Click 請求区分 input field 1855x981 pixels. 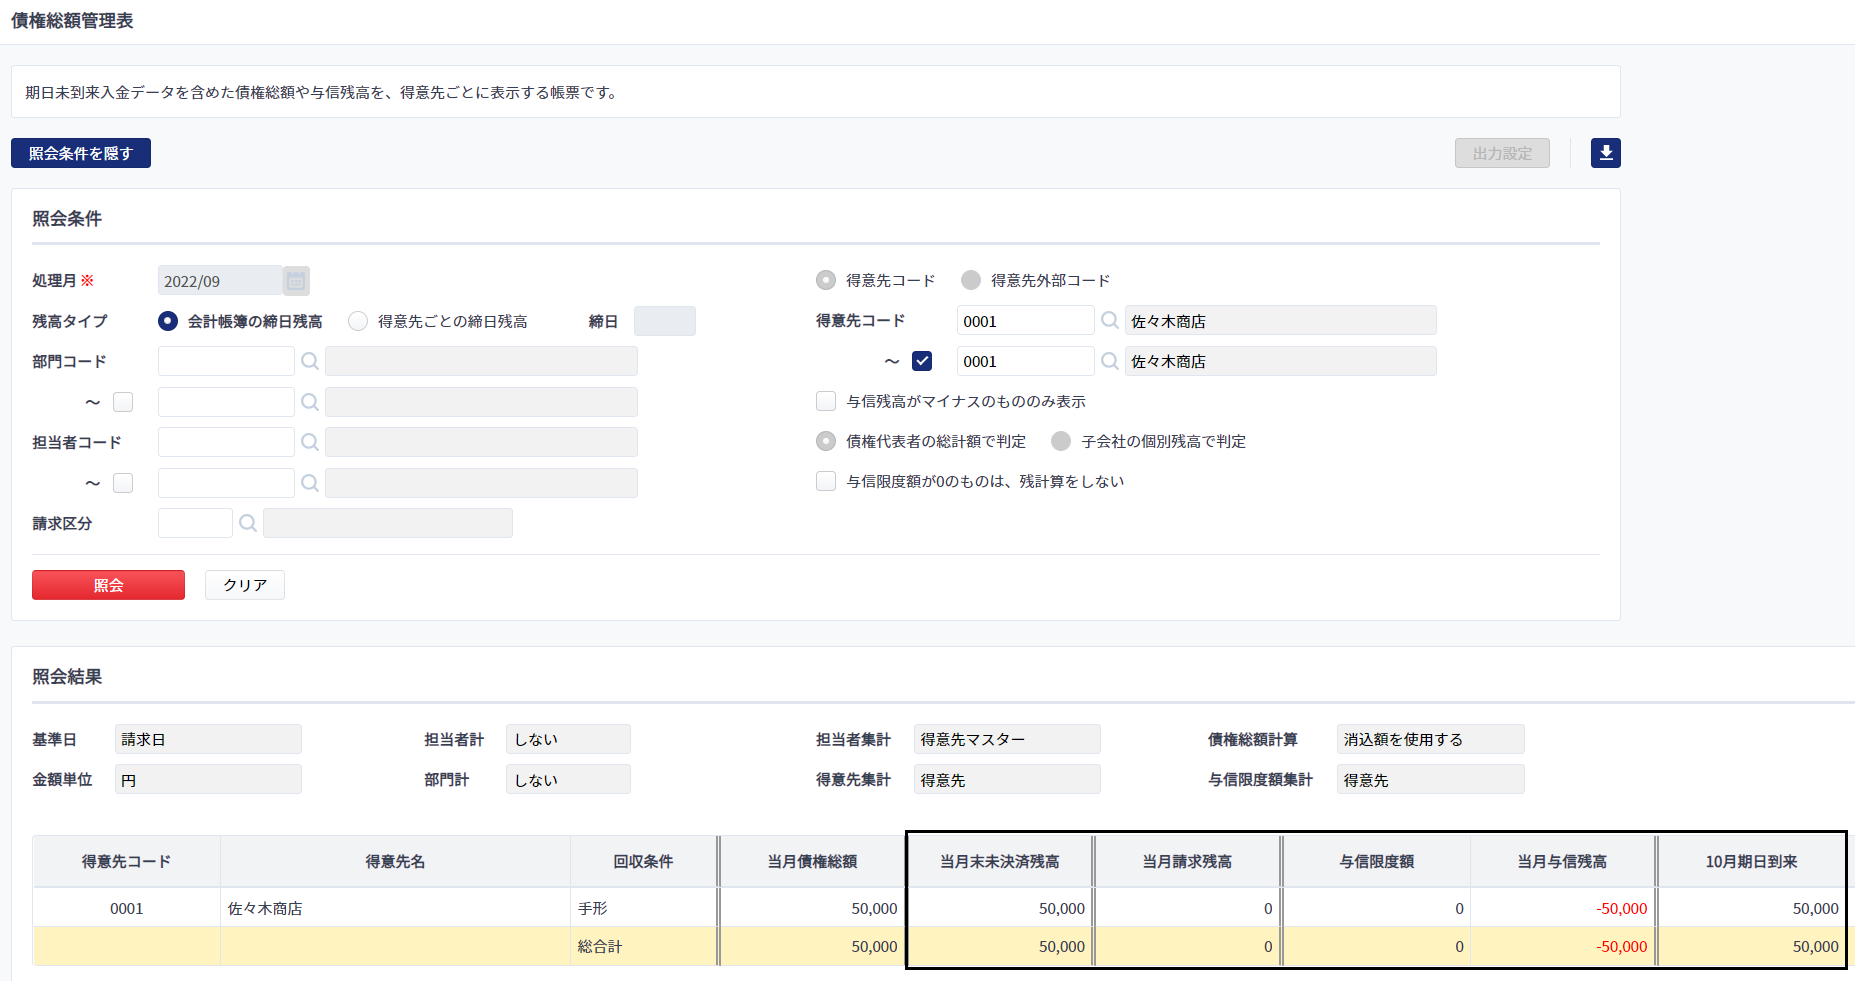click(x=195, y=523)
